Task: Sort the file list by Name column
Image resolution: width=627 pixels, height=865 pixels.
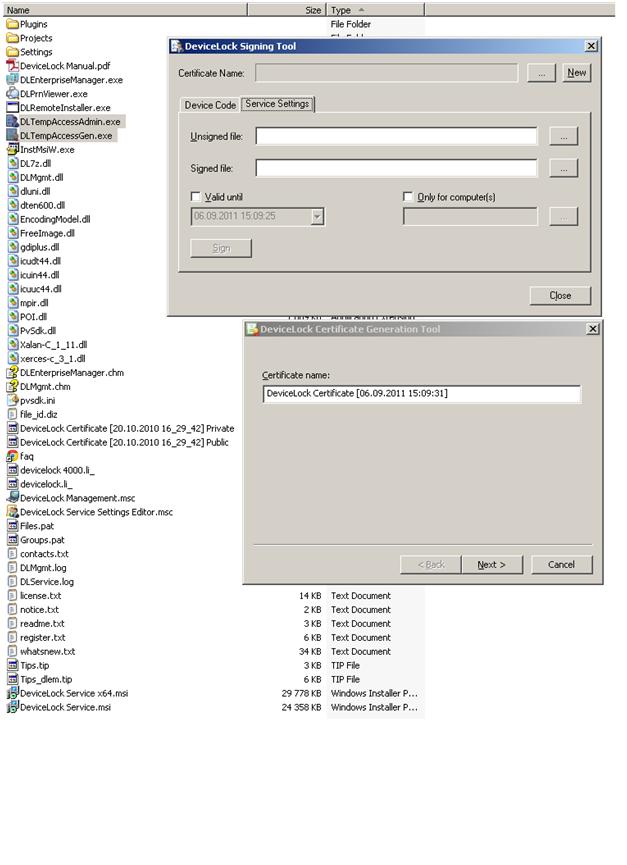Action: [x=125, y=10]
